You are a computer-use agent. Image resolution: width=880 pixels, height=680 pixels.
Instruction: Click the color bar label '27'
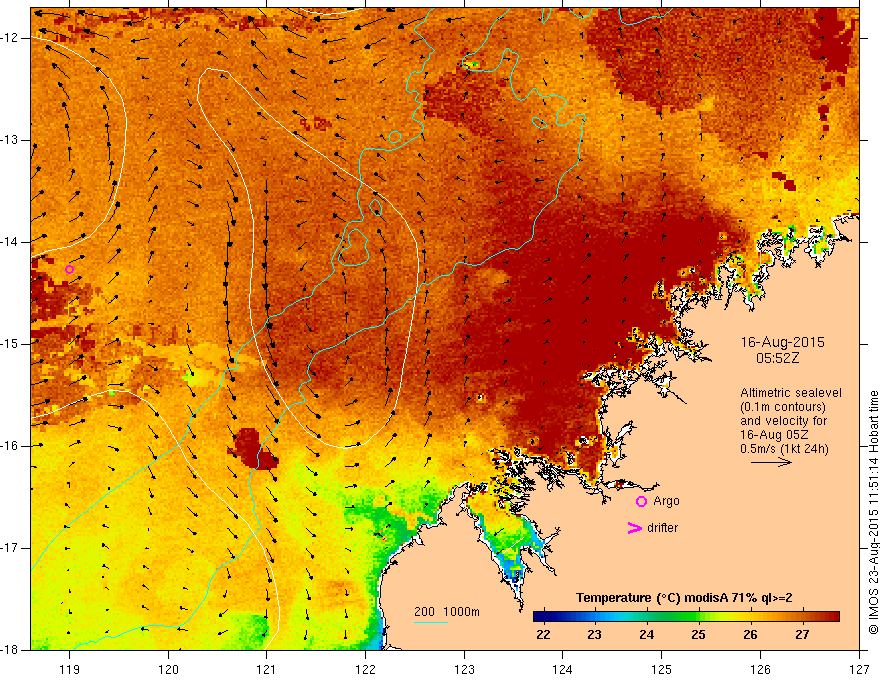[x=802, y=635]
